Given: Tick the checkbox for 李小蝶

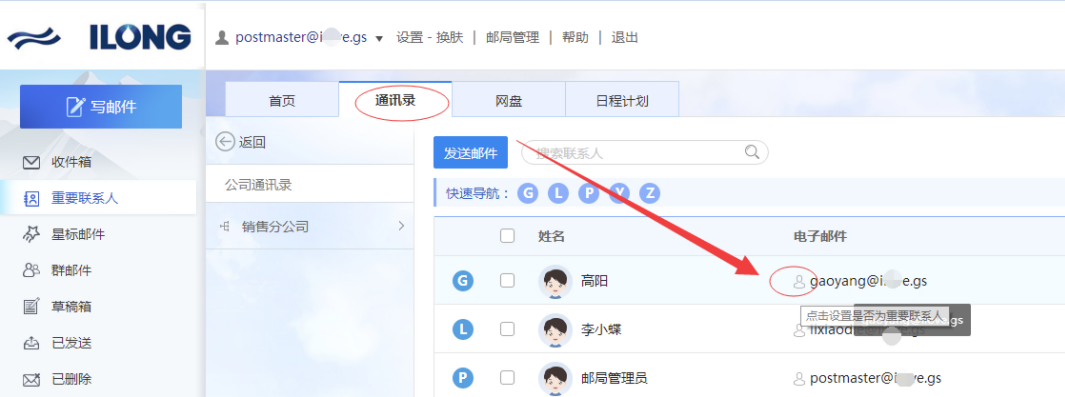Looking at the screenshot, I should coord(507,329).
